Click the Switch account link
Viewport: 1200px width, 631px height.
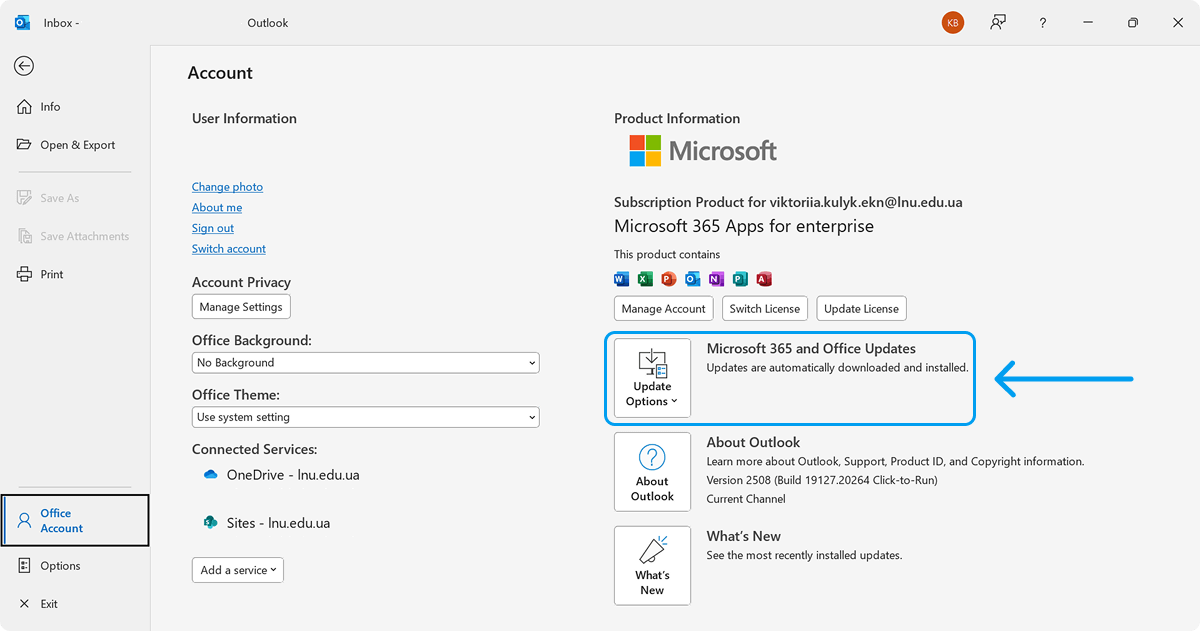229,249
